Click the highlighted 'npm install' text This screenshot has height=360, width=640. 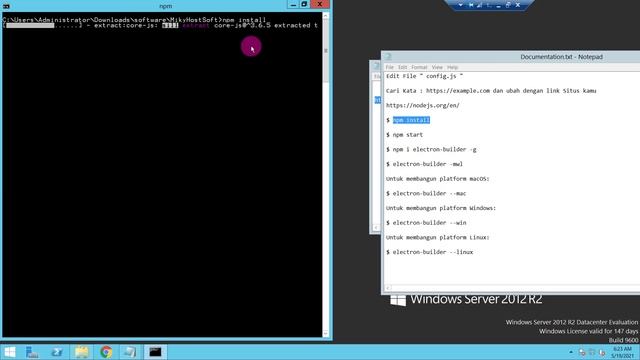click(x=411, y=120)
